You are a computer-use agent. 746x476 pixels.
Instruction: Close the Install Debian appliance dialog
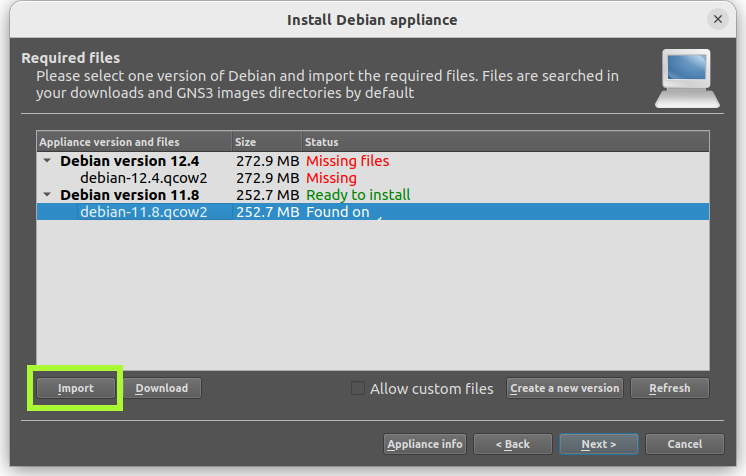[718, 19]
